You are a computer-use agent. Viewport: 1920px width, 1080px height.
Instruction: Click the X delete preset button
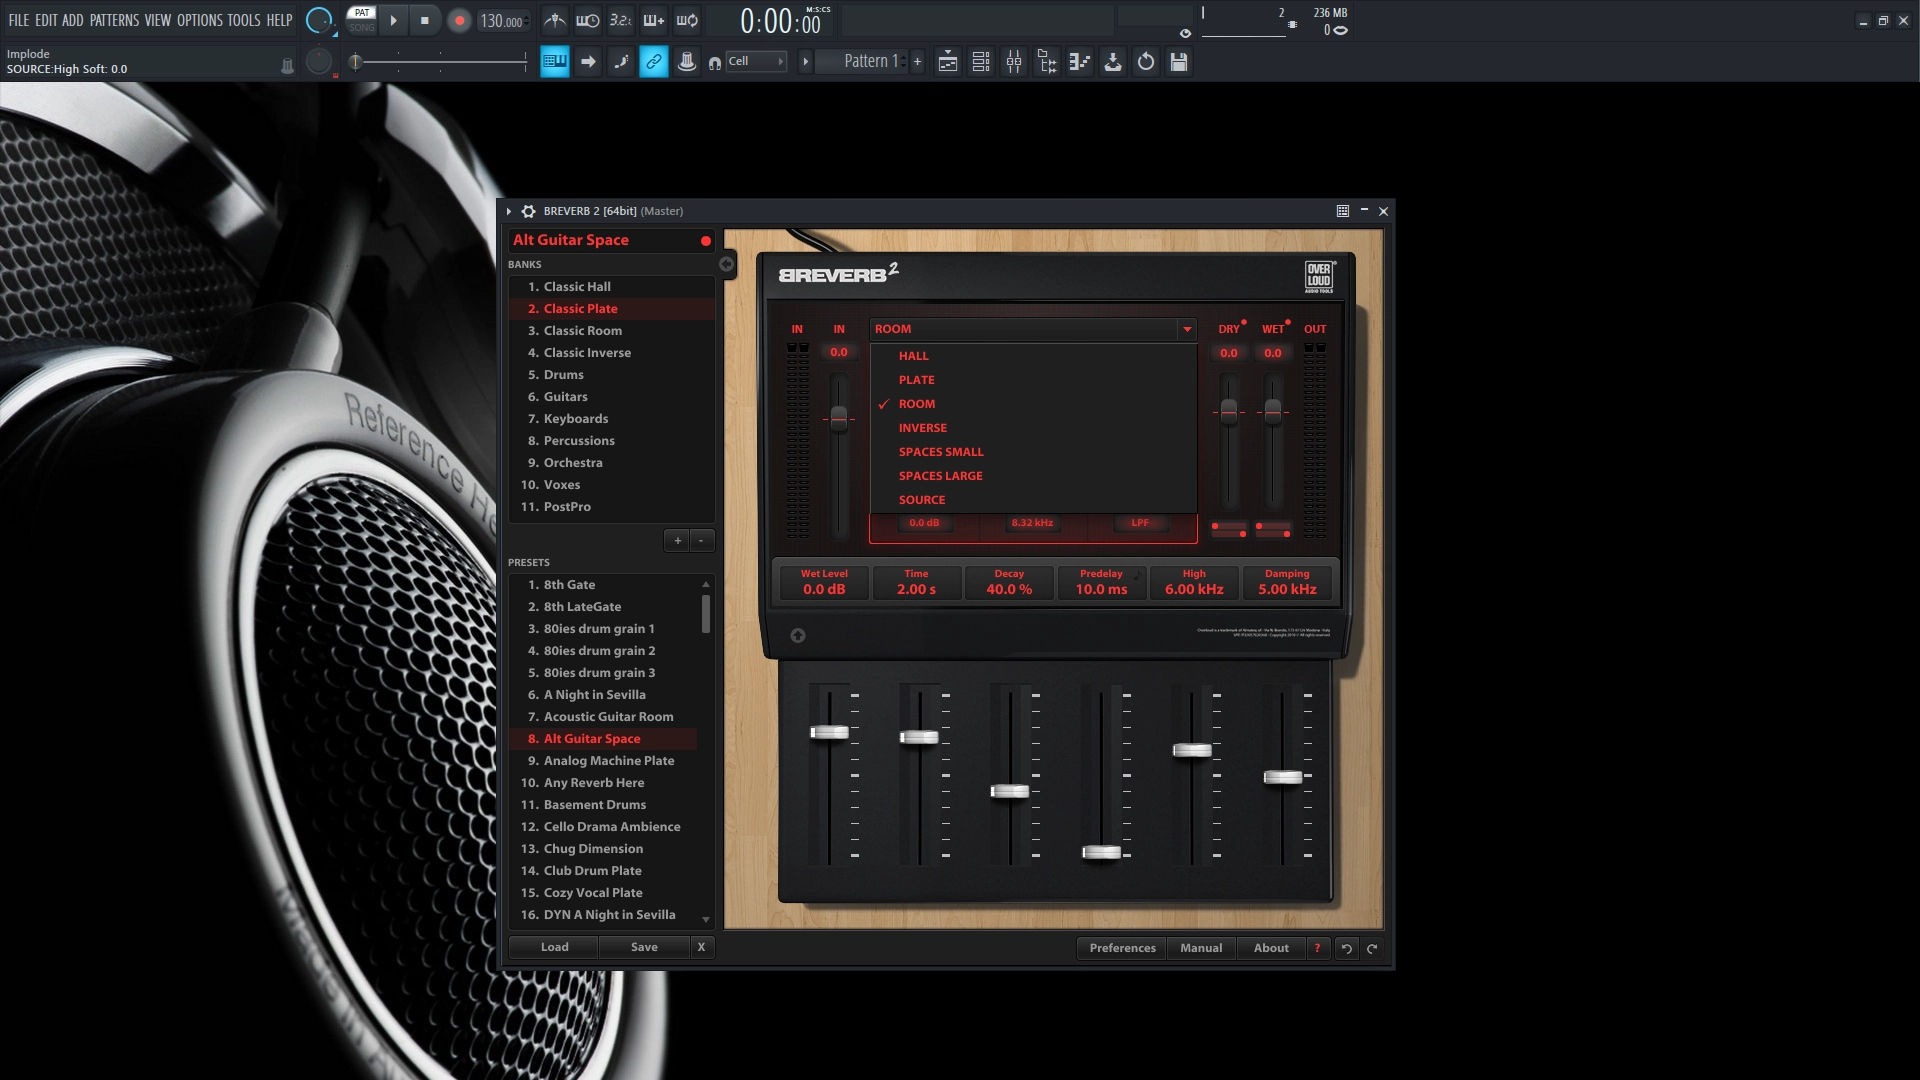pos(701,947)
